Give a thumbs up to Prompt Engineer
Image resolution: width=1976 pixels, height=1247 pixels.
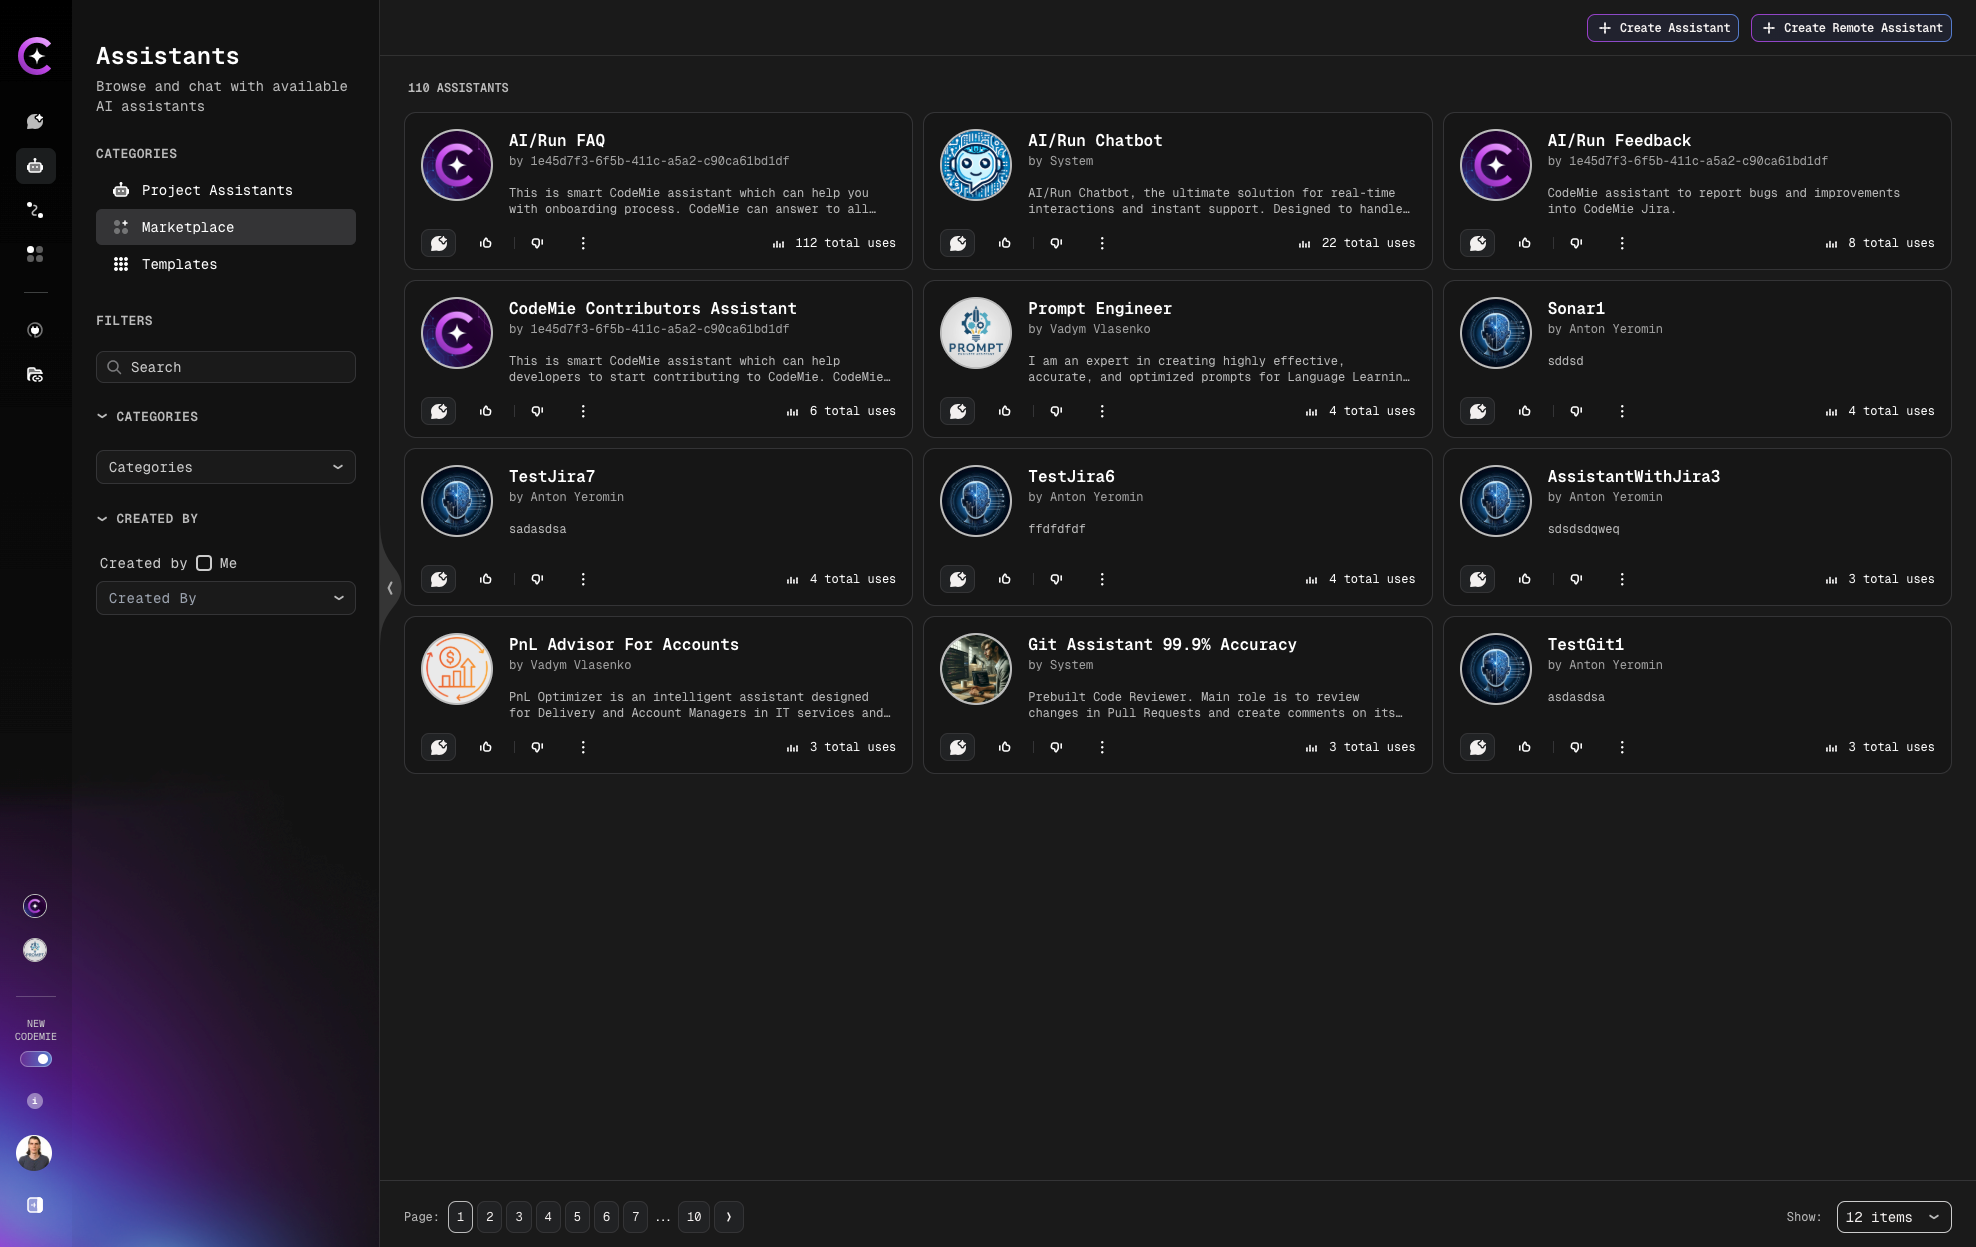[x=1005, y=411]
